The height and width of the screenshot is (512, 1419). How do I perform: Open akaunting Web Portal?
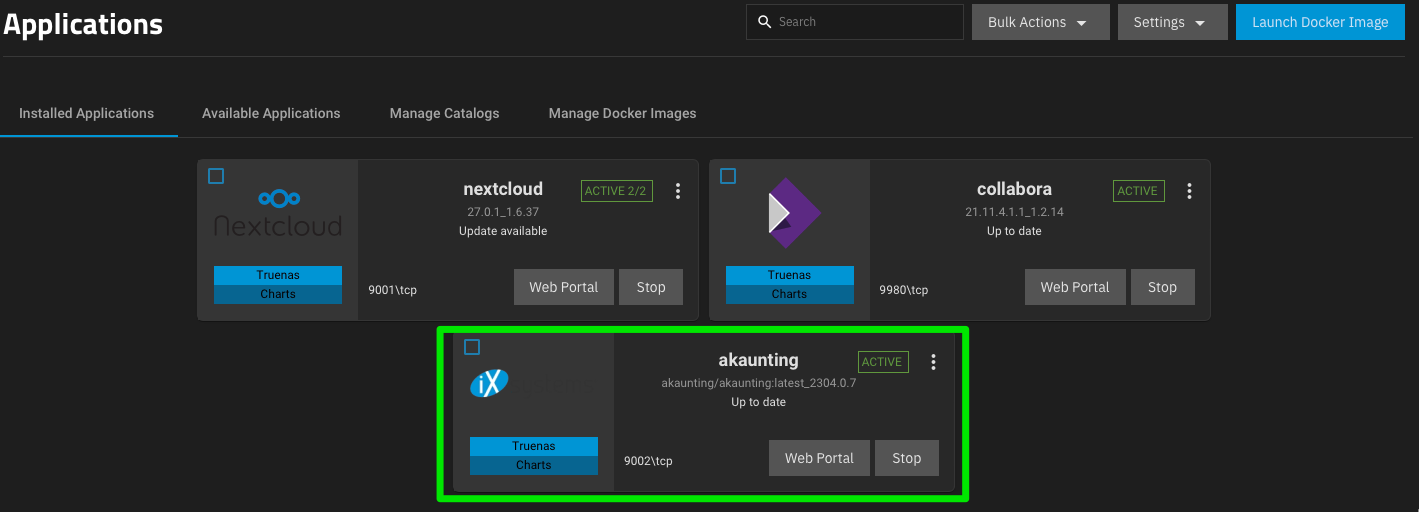819,458
